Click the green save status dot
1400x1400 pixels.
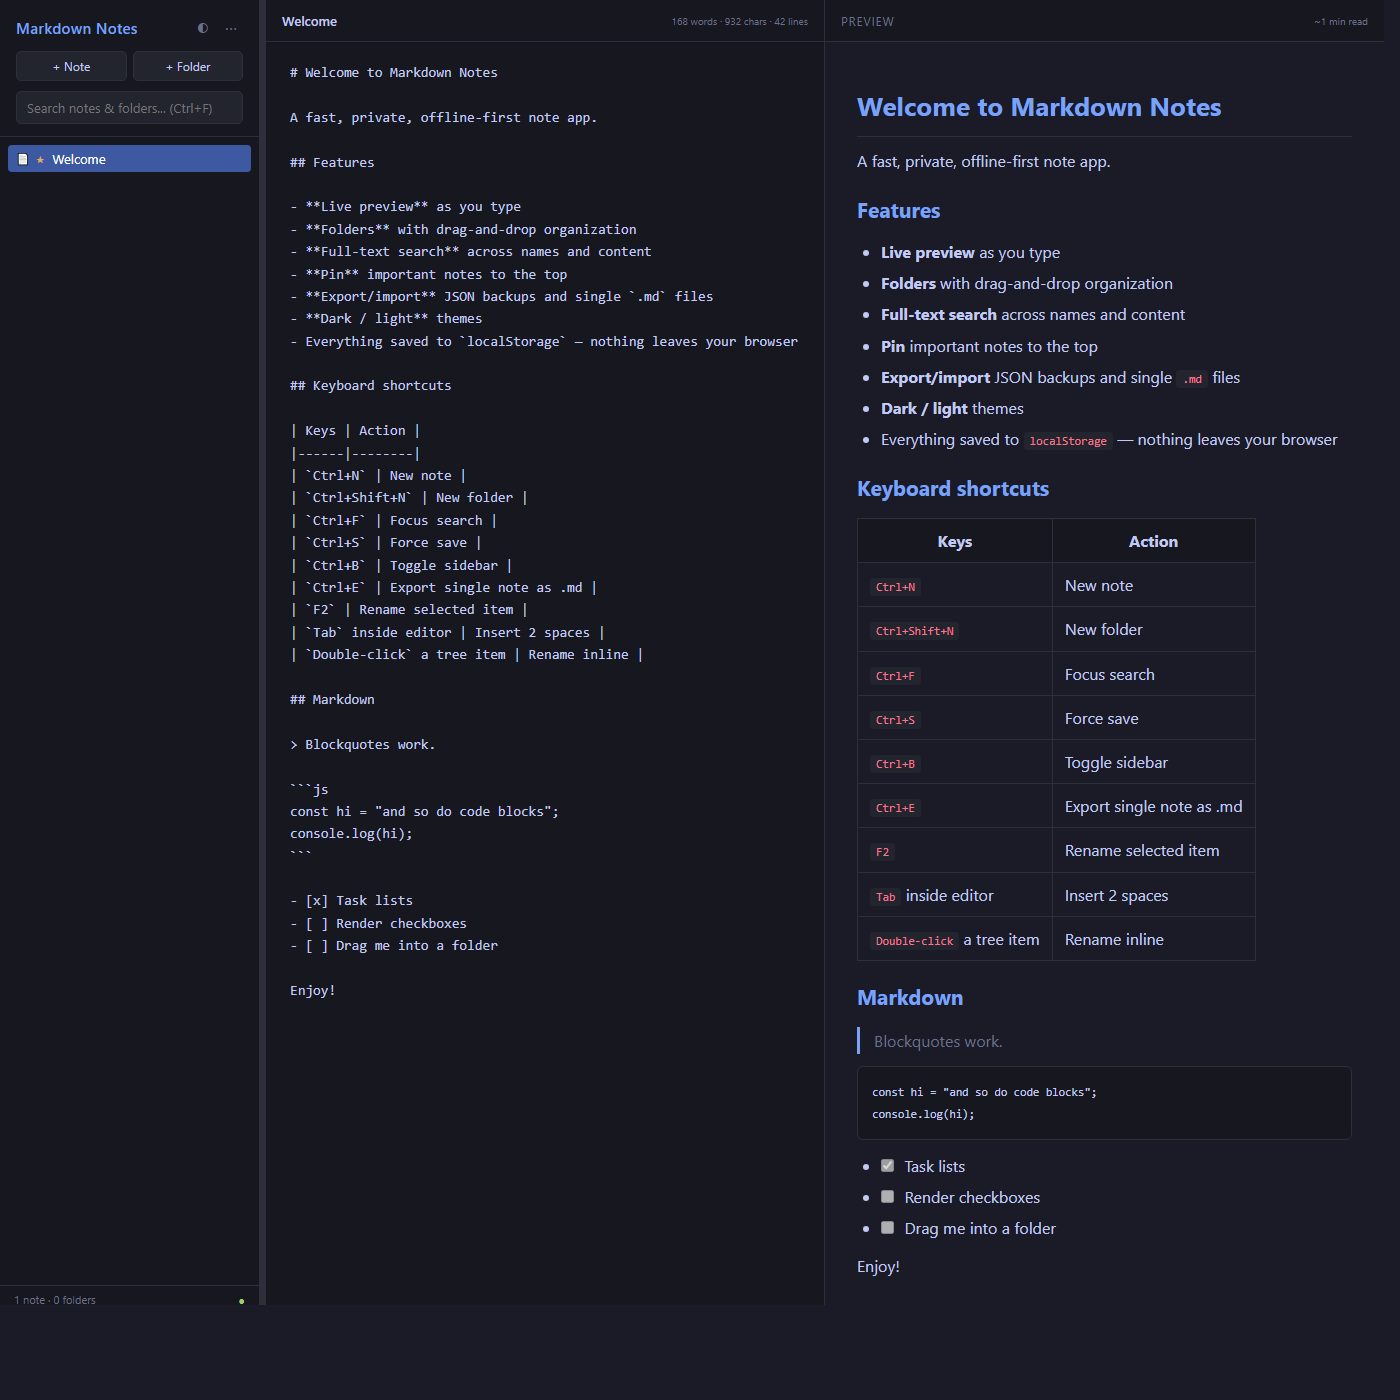(x=242, y=1300)
